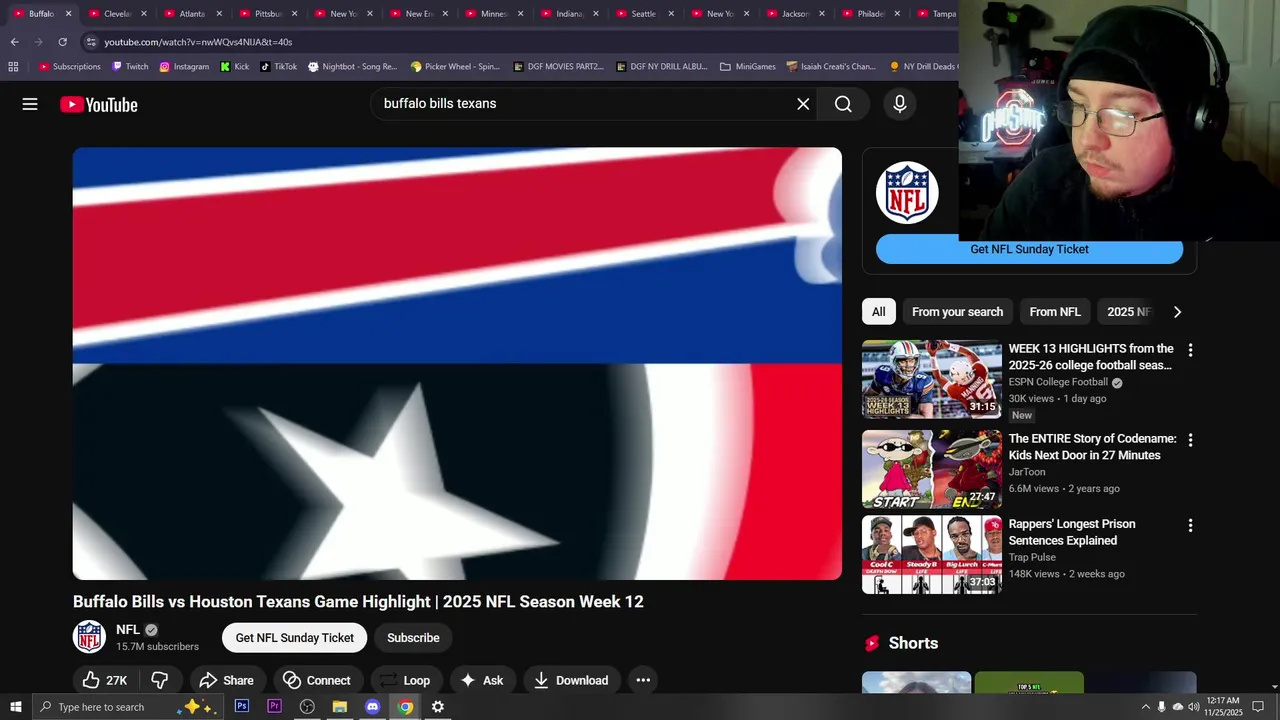Open Photoshop from the taskbar
Viewport: 1280px width, 720px height.
click(x=242, y=706)
